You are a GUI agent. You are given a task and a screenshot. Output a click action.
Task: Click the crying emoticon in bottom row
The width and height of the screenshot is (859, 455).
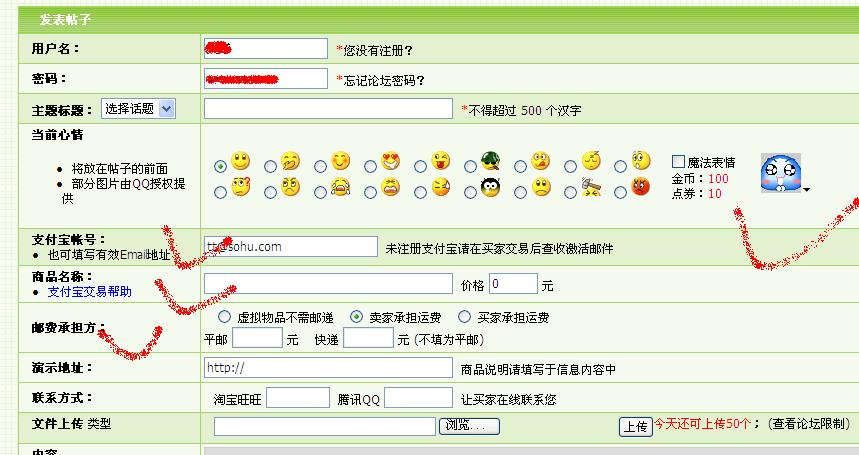340,186
